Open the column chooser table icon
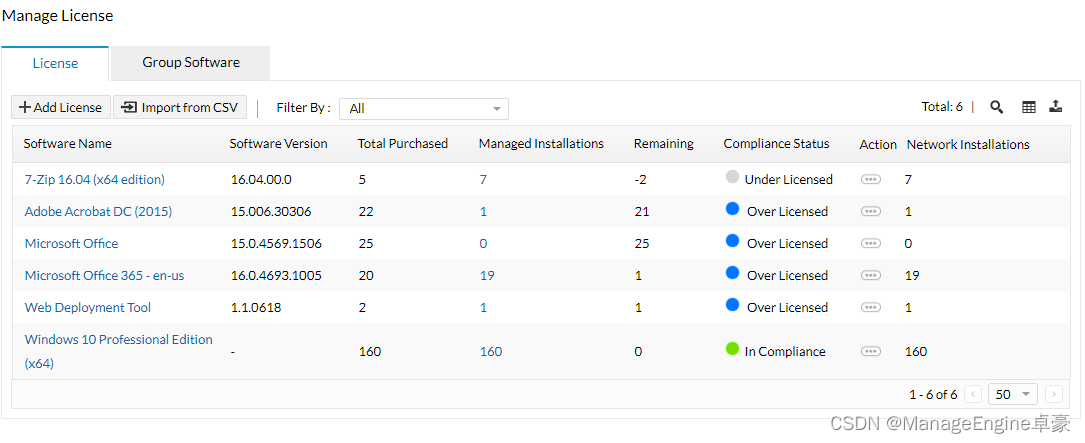The image size is (1085, 443). pos(1029,107)
